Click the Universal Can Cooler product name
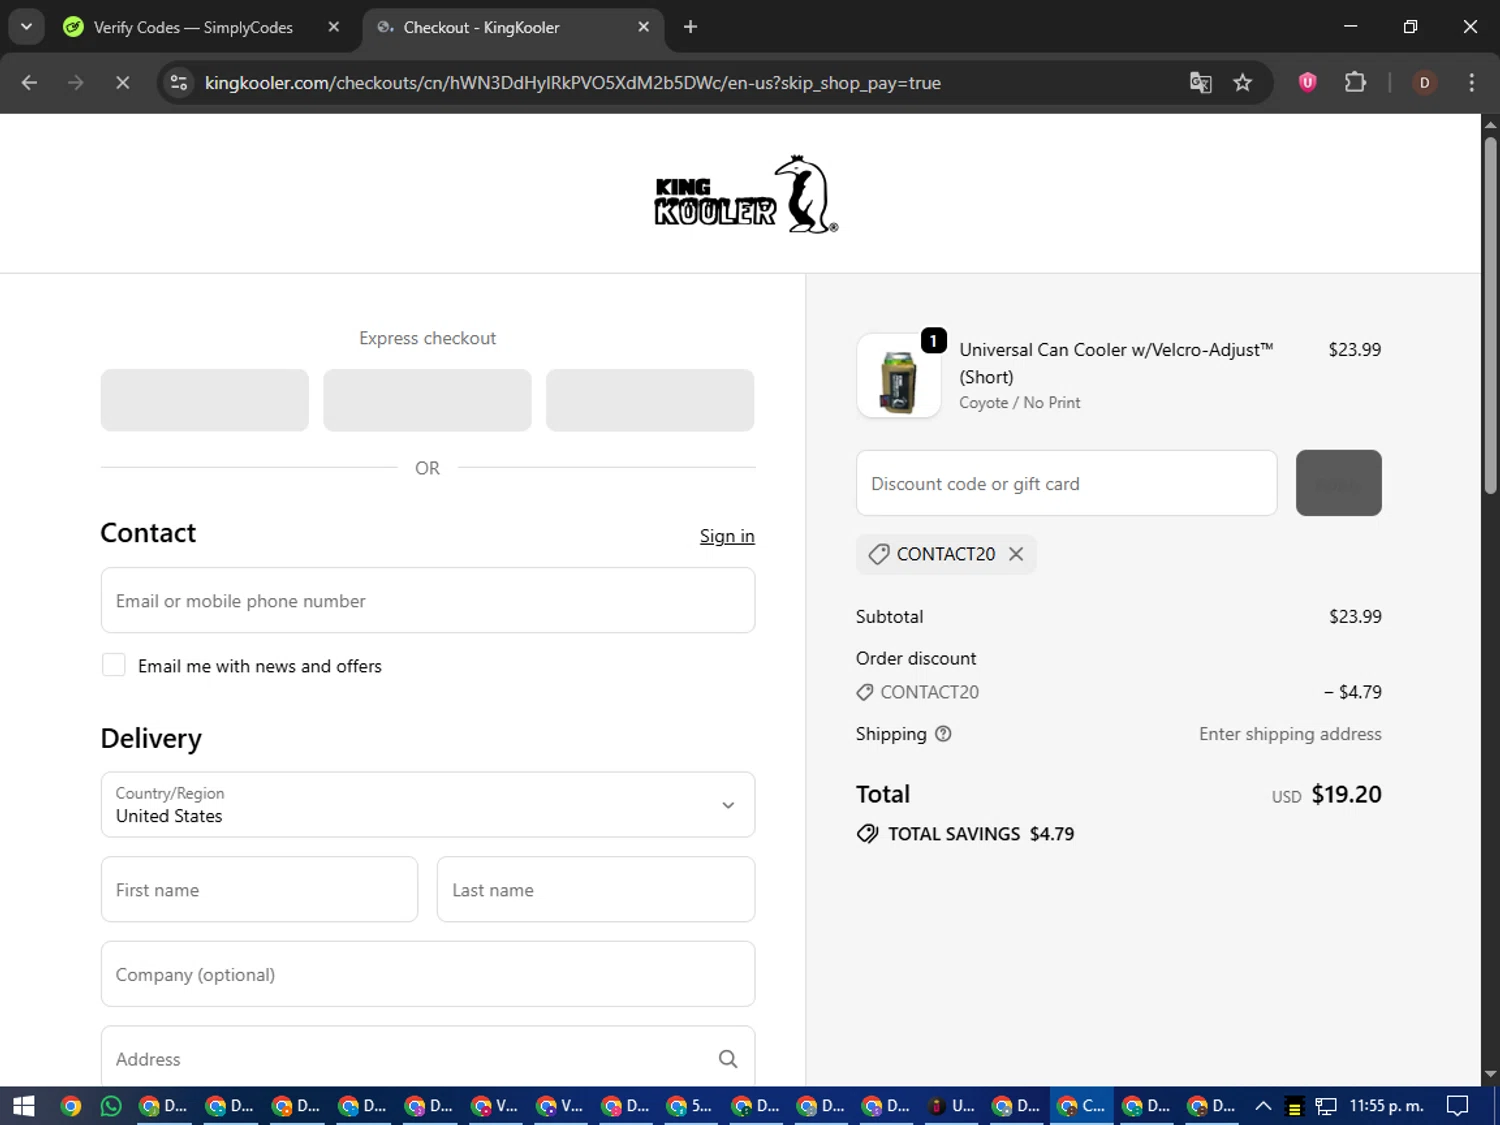Image resolution: width=1500 pixels, height=1125 pixels. 1116,363
